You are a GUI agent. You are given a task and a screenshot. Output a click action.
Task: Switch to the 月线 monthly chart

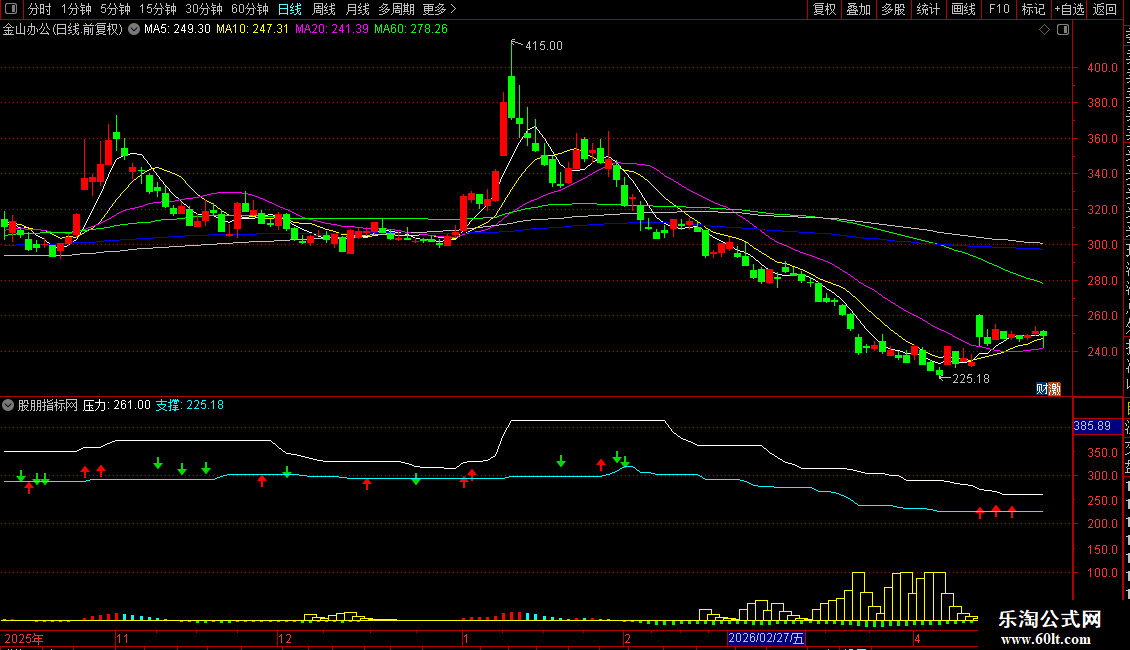pyautogui.click(x=357, y=9)
